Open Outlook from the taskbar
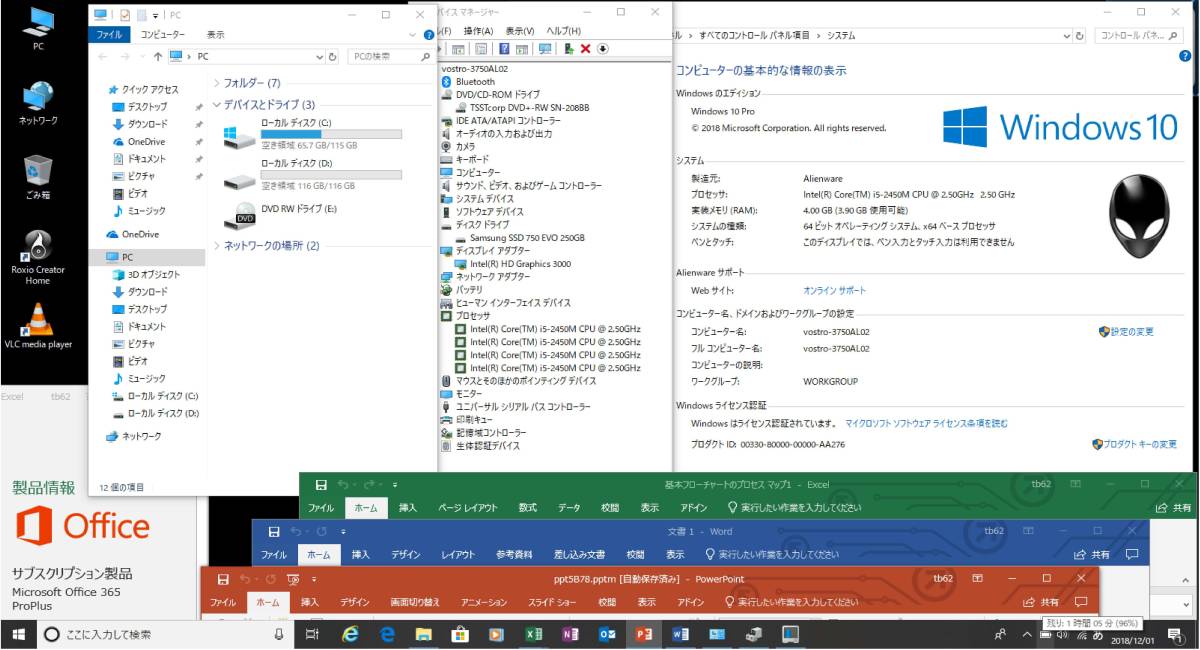Viewport: 1200px width, 650px height. (607, 634)
